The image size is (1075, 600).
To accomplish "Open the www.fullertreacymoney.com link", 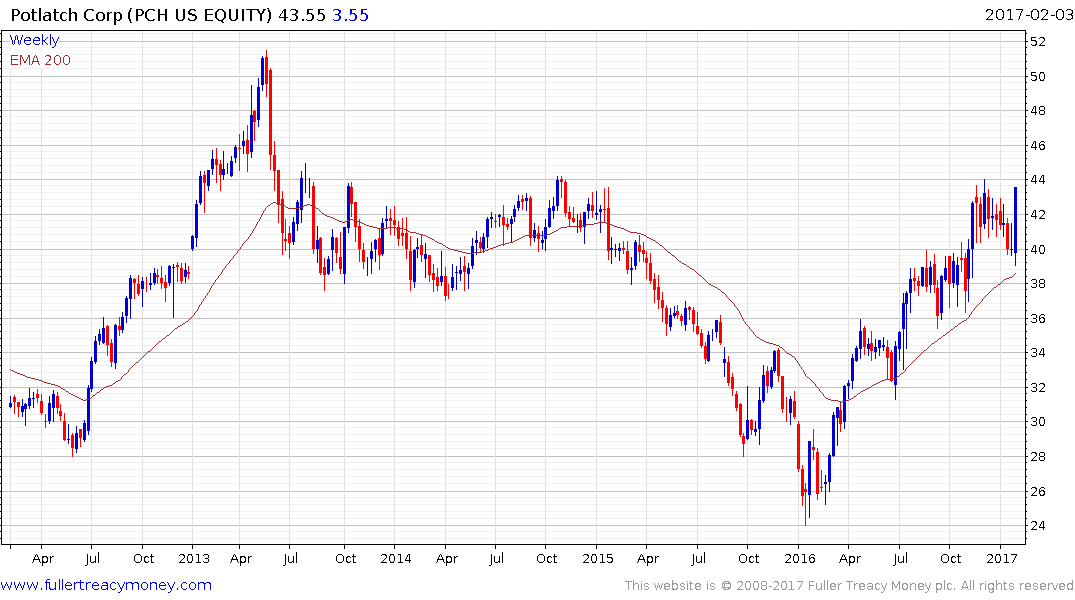I will (106, 585).
